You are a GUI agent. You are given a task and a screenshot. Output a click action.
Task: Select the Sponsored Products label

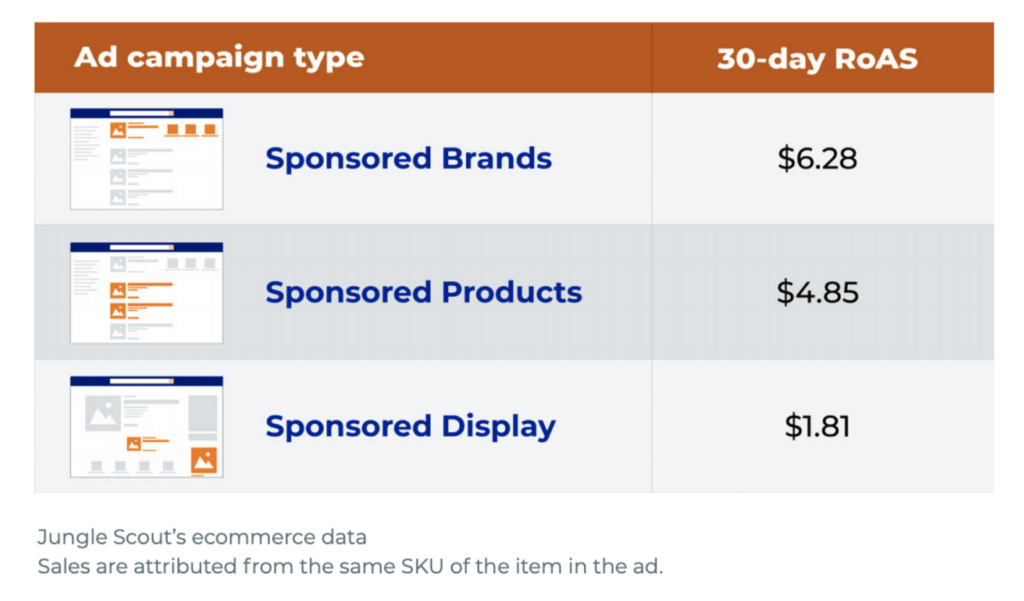click(x=423, y=293)
